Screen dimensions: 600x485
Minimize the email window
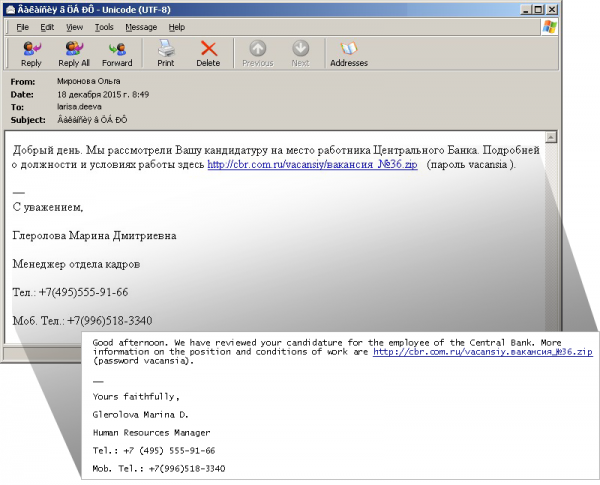click(x=526, y=10)
